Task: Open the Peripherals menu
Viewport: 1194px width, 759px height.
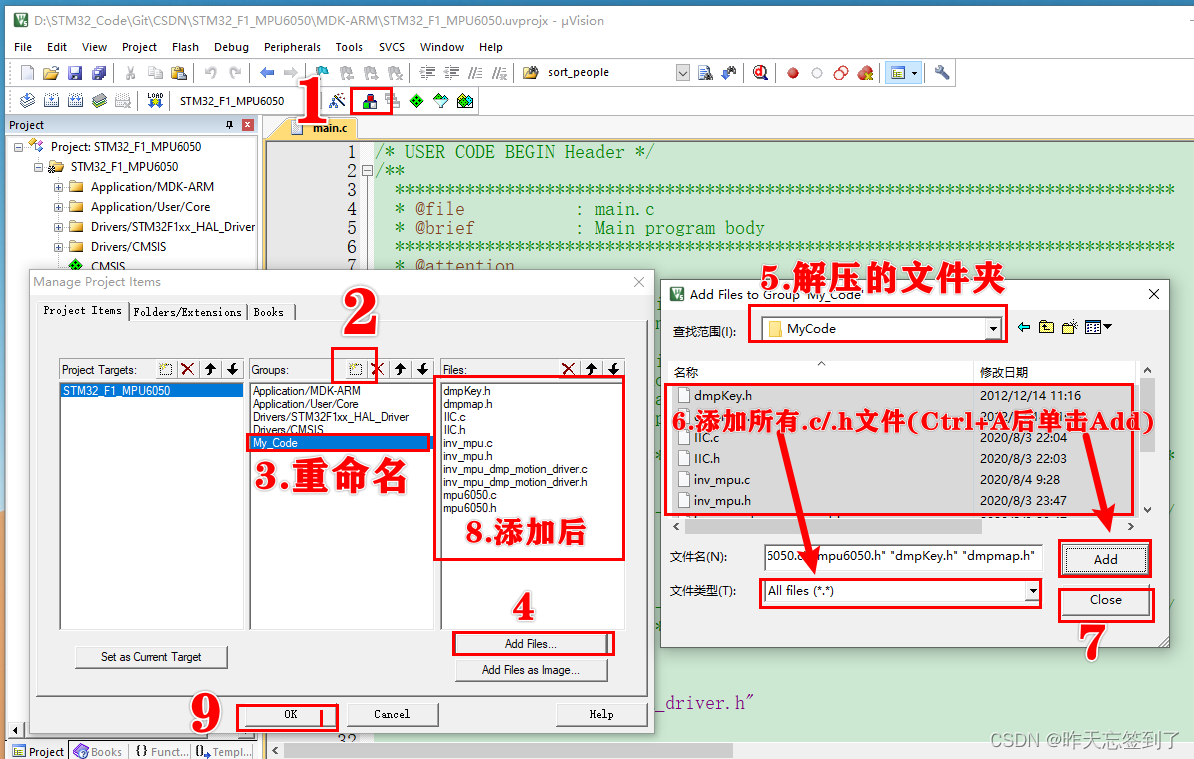Action: (x=292, y=47)
